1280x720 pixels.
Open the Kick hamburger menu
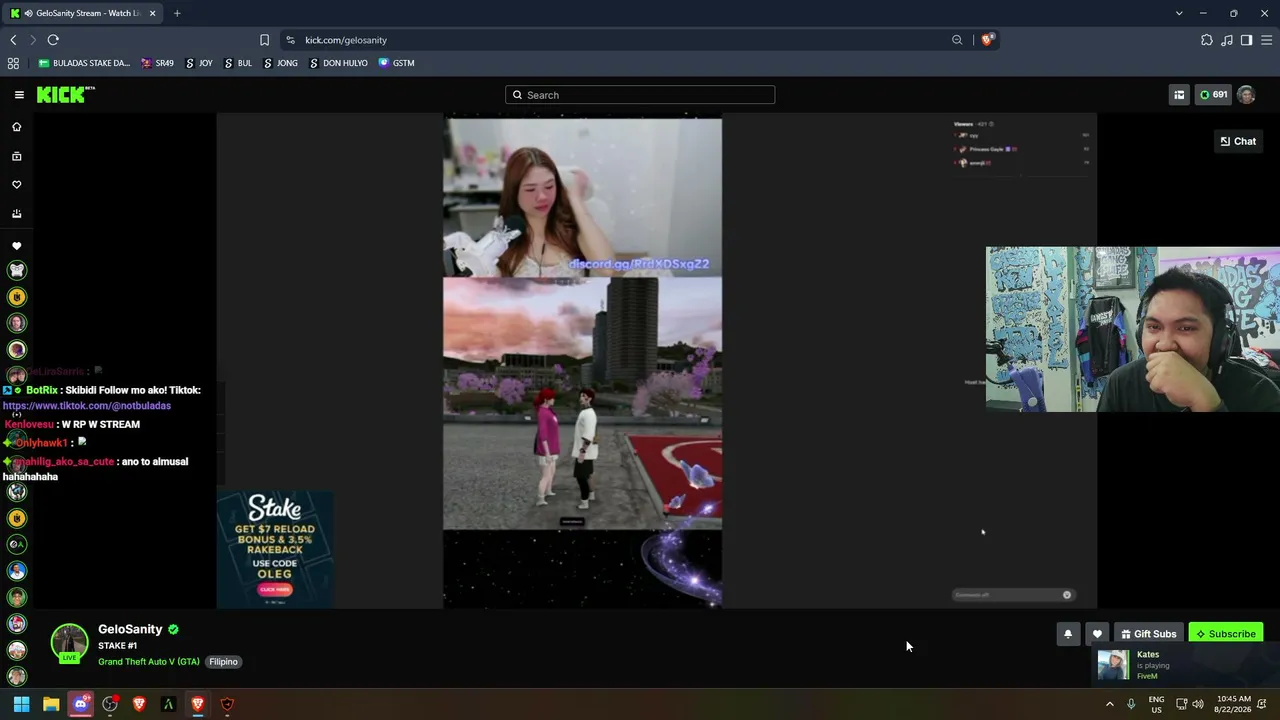(x=19, y=95)
